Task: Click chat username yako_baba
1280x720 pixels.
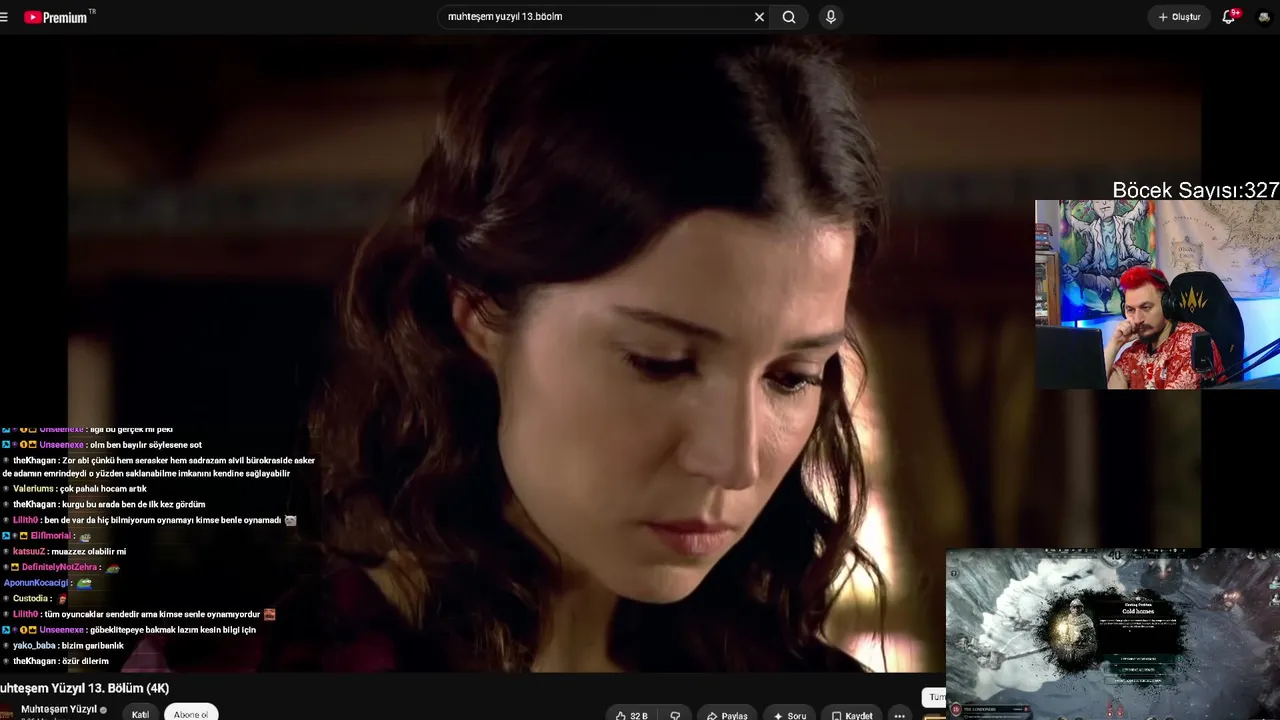Action: tap(34, 646)
